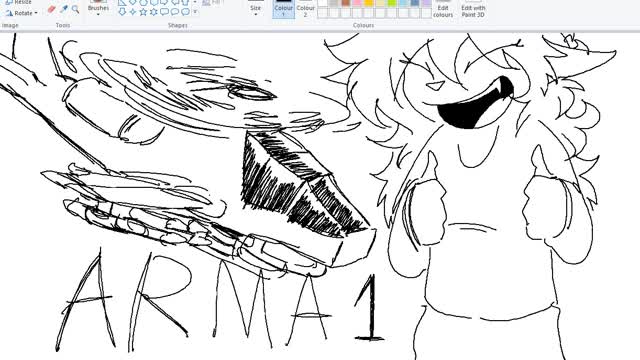Activate Colour 2 background selector
640x360 pixels.
(x=305, y=9)
